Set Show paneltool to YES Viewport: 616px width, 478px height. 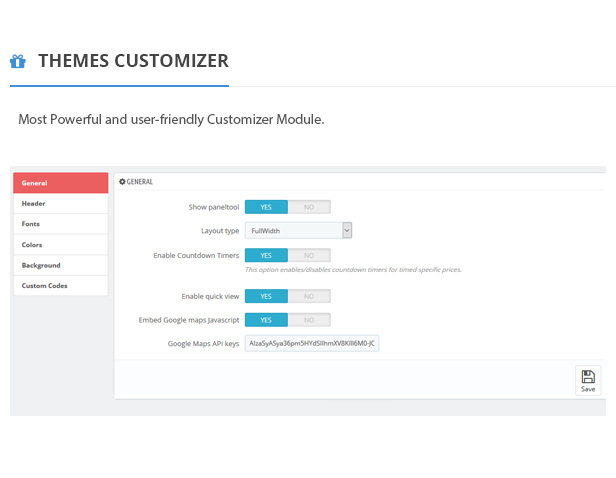pos(266,207)
